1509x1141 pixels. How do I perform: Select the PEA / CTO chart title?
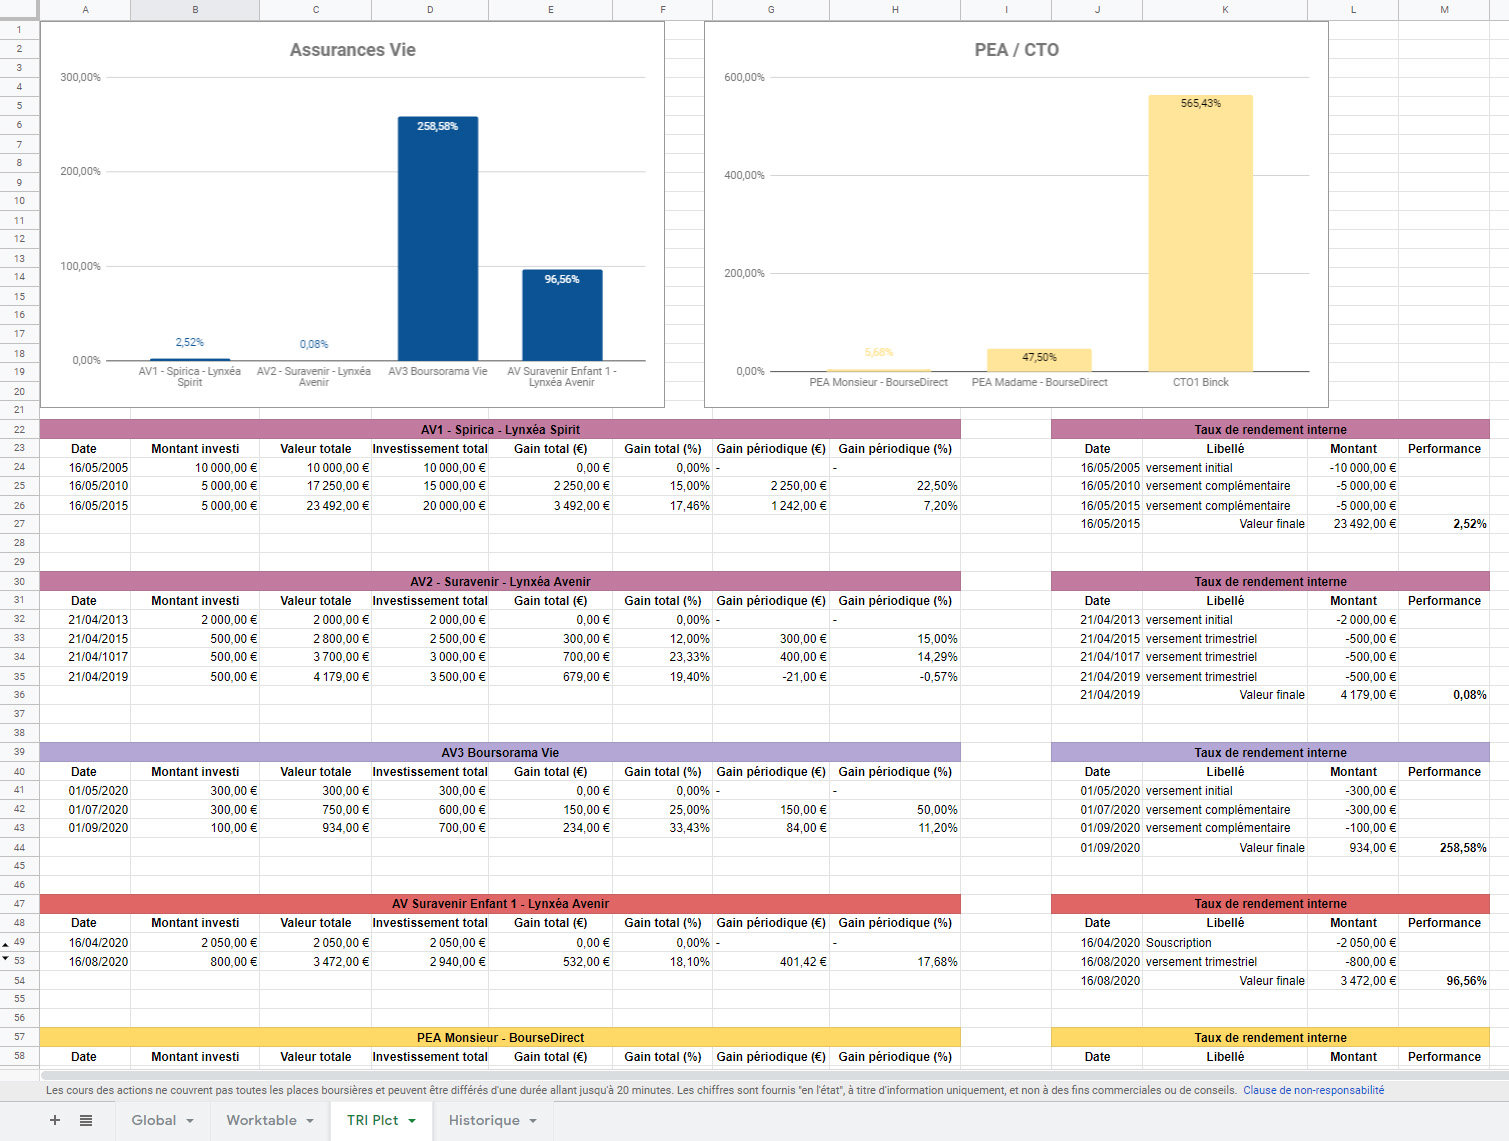click(1017, 50)
